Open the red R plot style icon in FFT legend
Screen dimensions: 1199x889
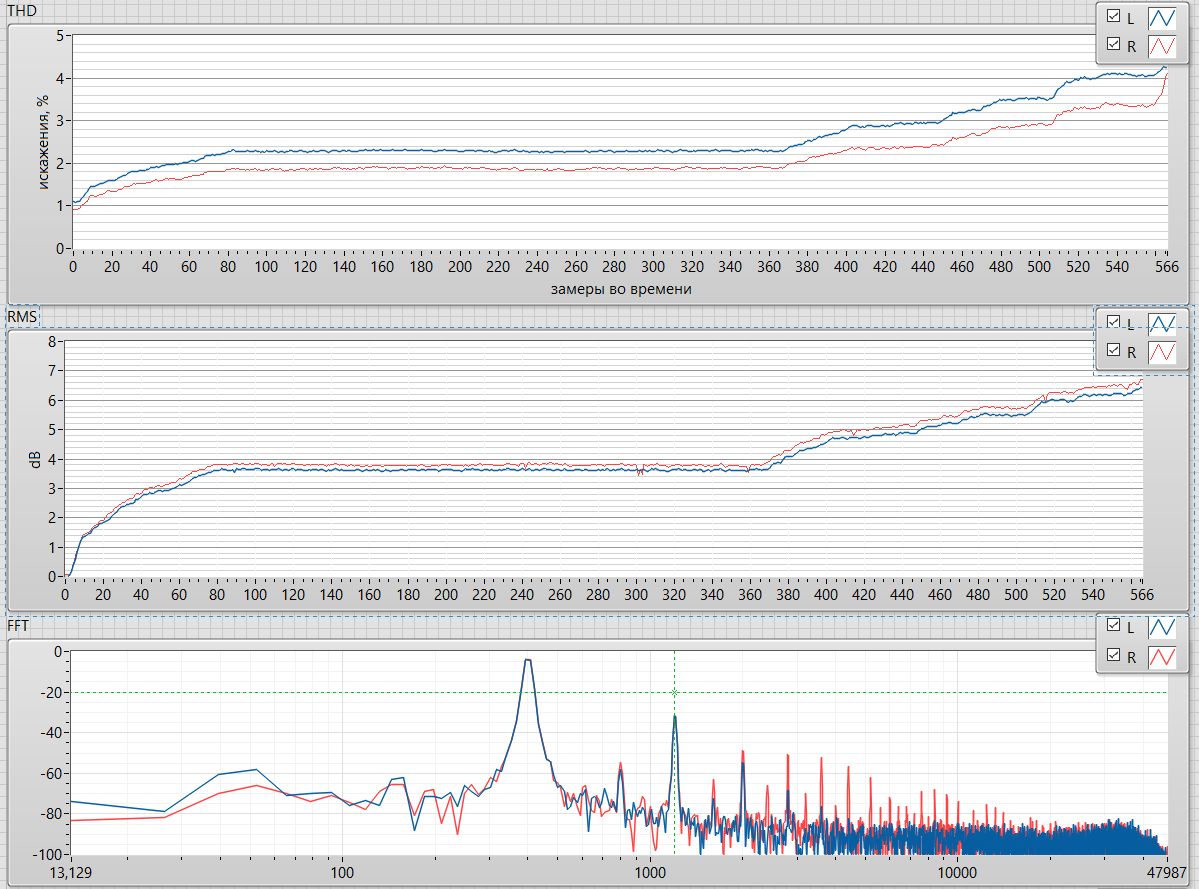click(1162, 657)
